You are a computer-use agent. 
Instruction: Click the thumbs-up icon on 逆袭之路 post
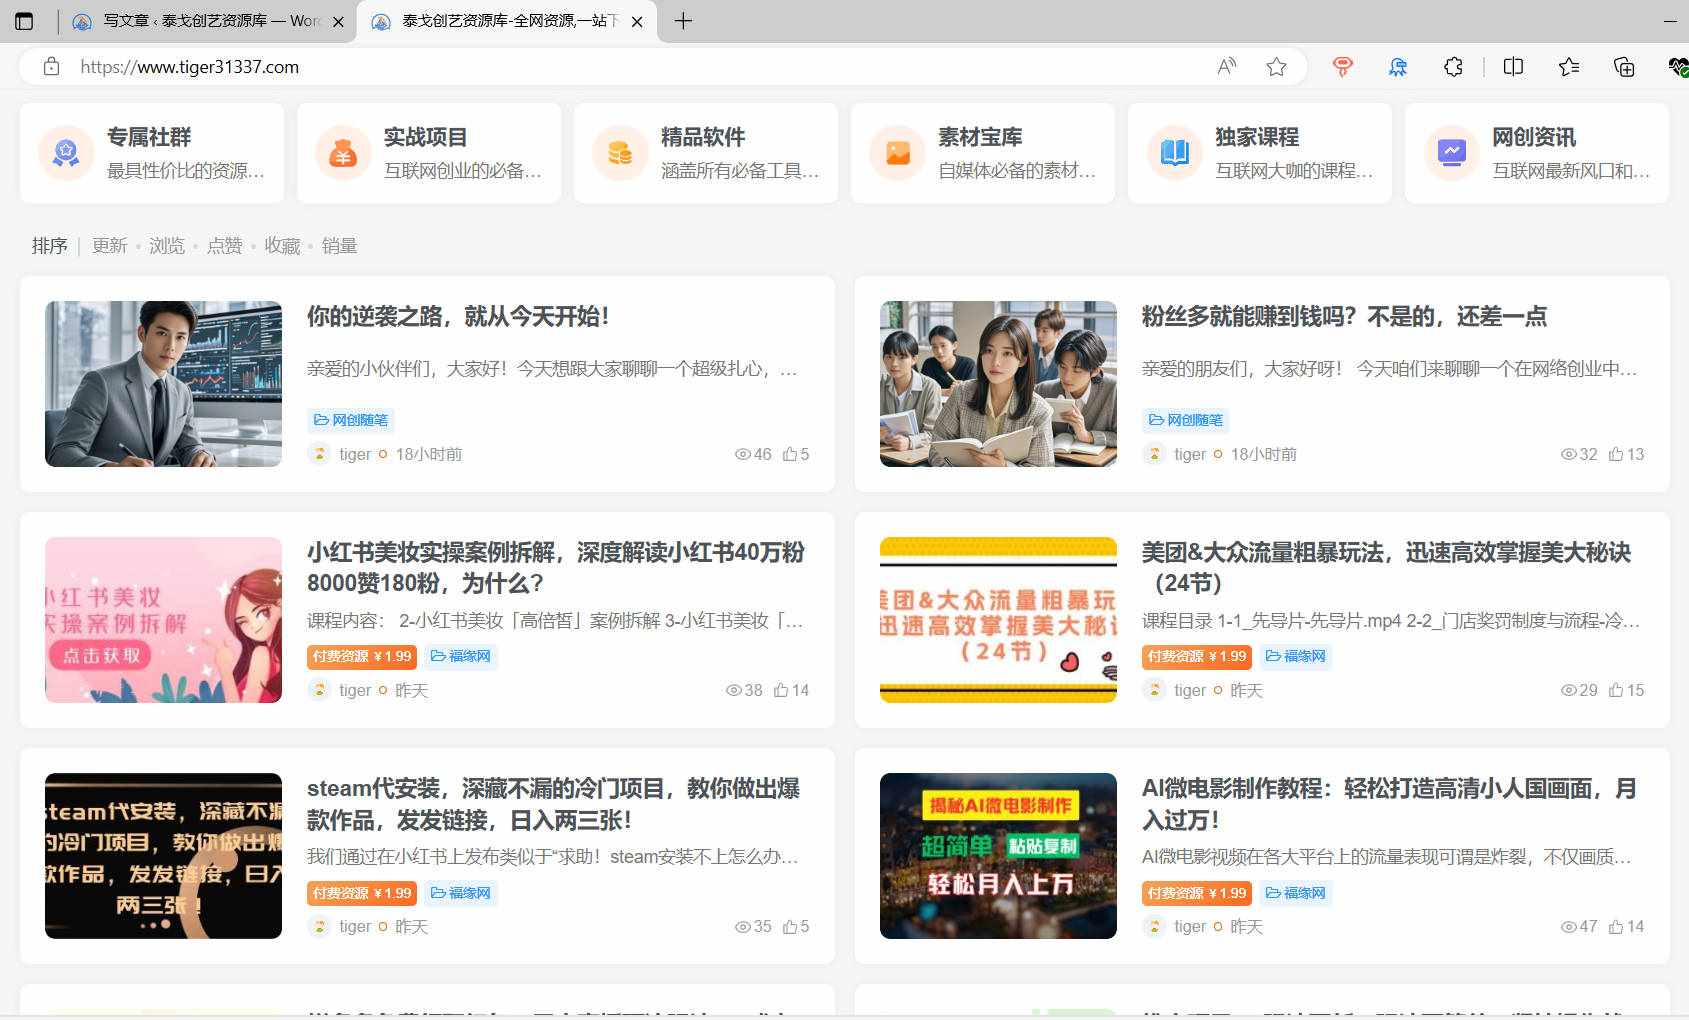point(790,454)
